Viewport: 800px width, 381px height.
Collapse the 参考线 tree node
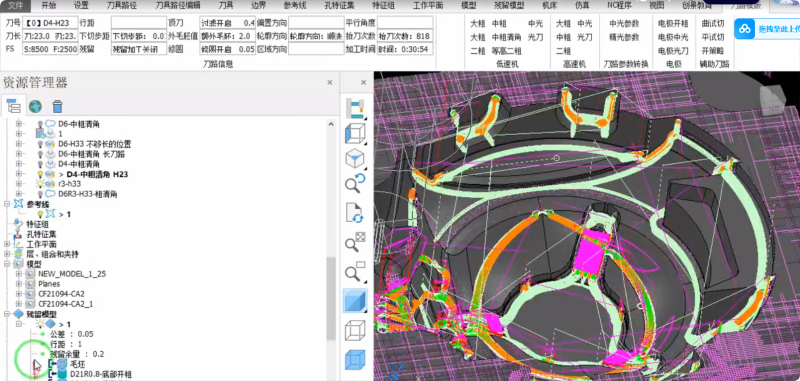pyautogui.click(x=7, y=204)
